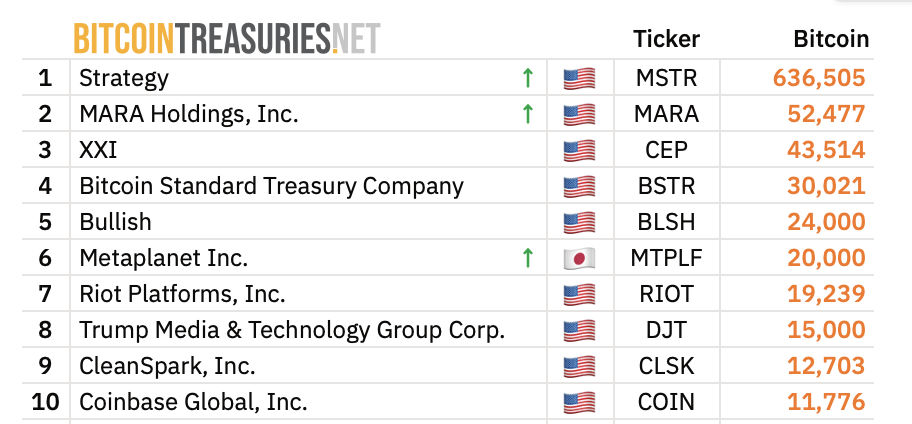Image resolution: width=912 pixels, height=424 pixels.
Task: Click the 636,505 Bitcoin holdings value
Action: [818, 78]
